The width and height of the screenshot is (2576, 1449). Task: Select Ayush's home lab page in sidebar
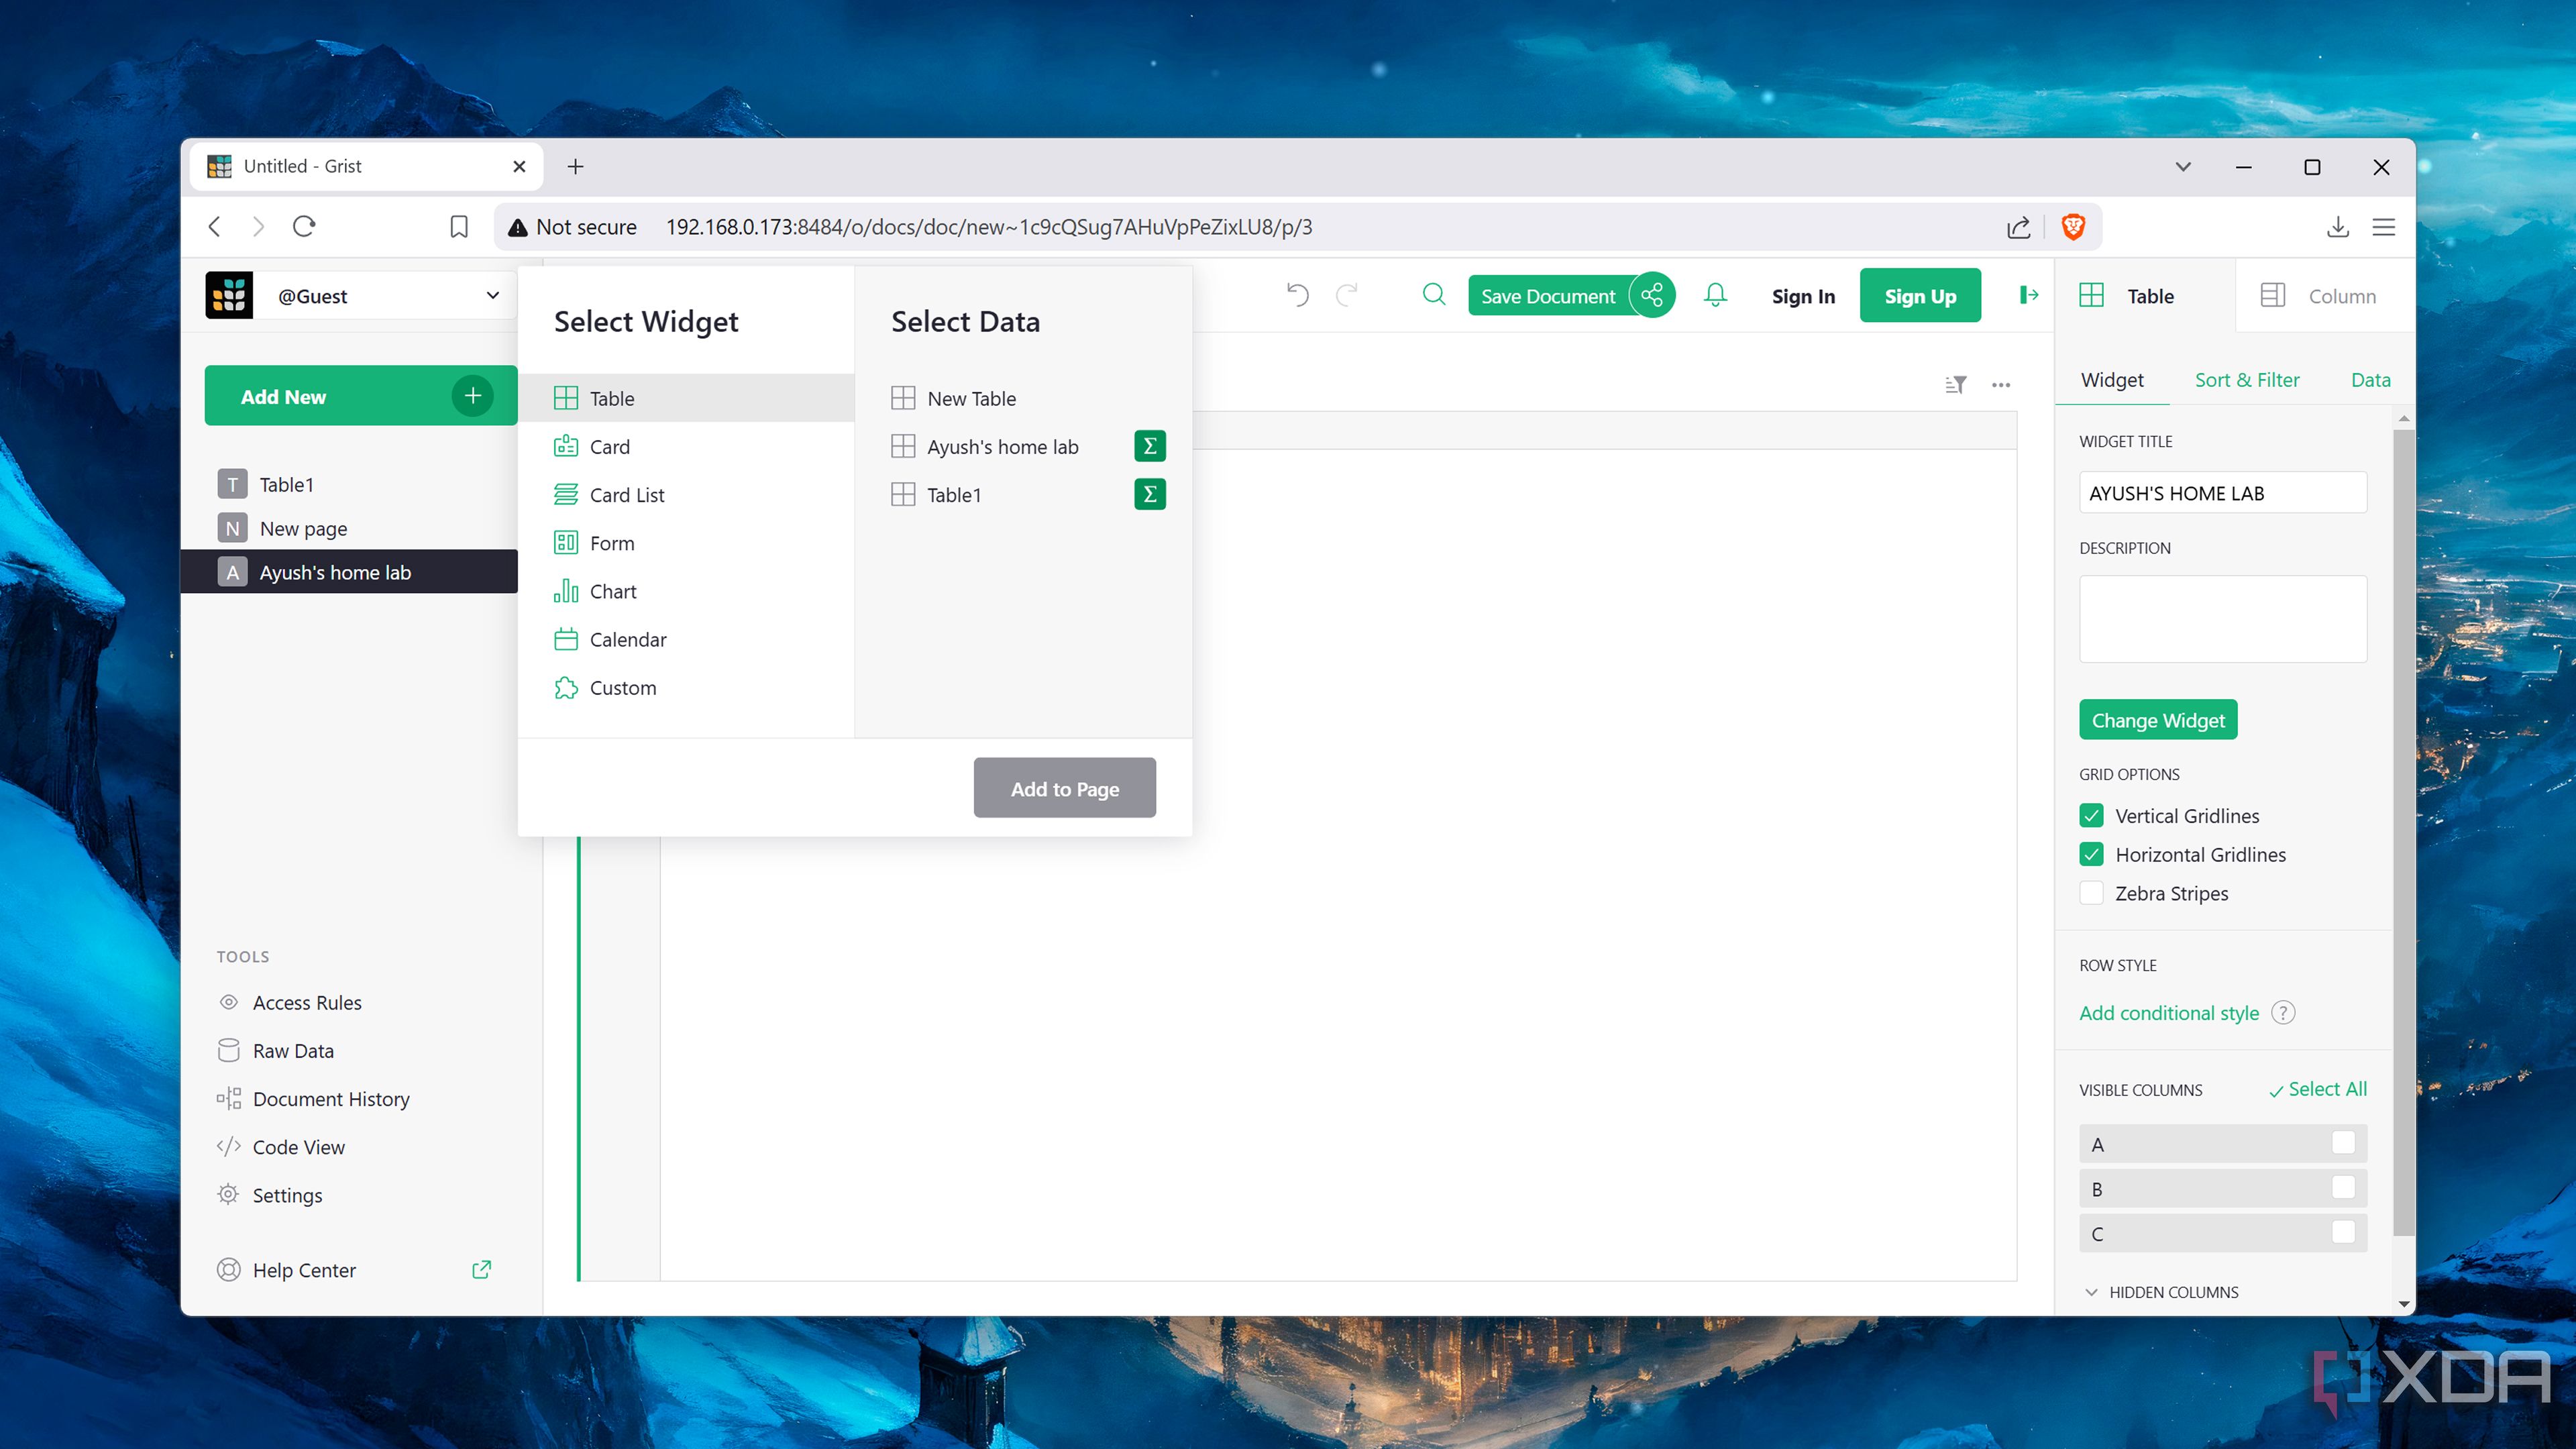[x=350, y=572]
